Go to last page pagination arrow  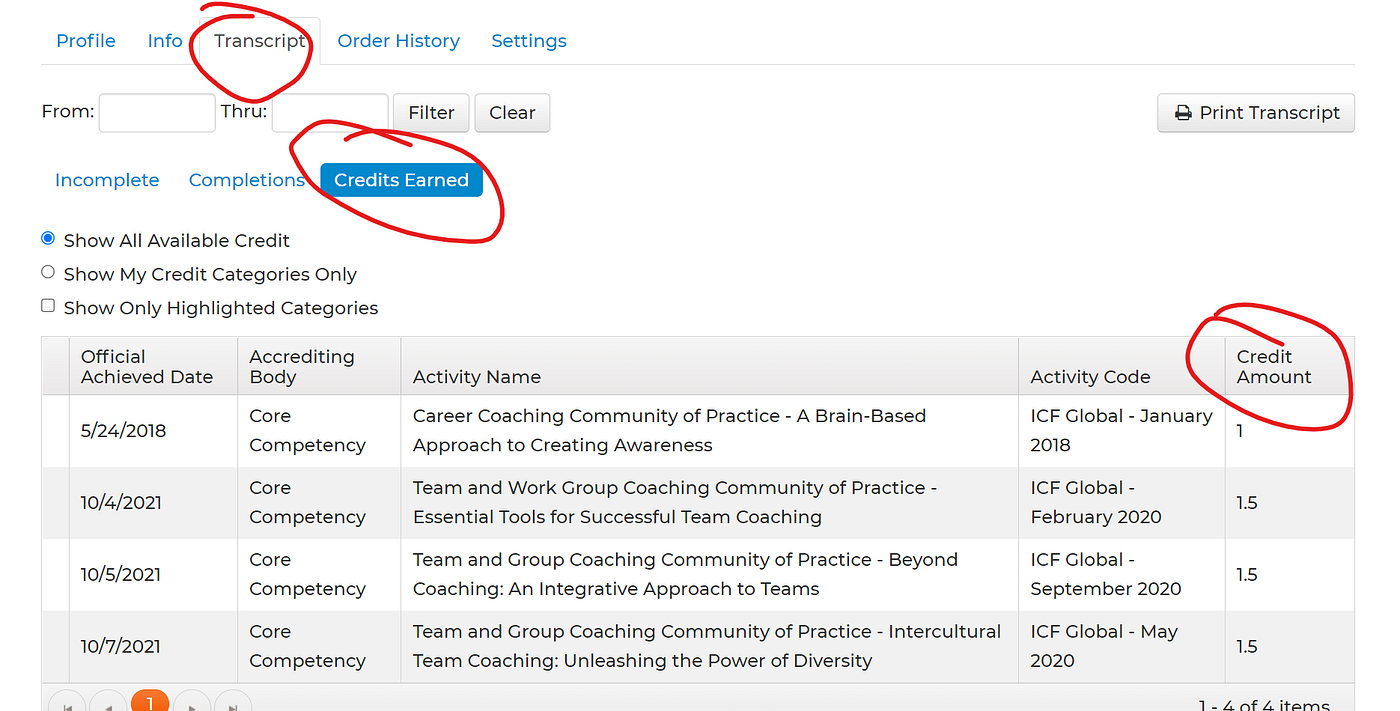point(233,702)
